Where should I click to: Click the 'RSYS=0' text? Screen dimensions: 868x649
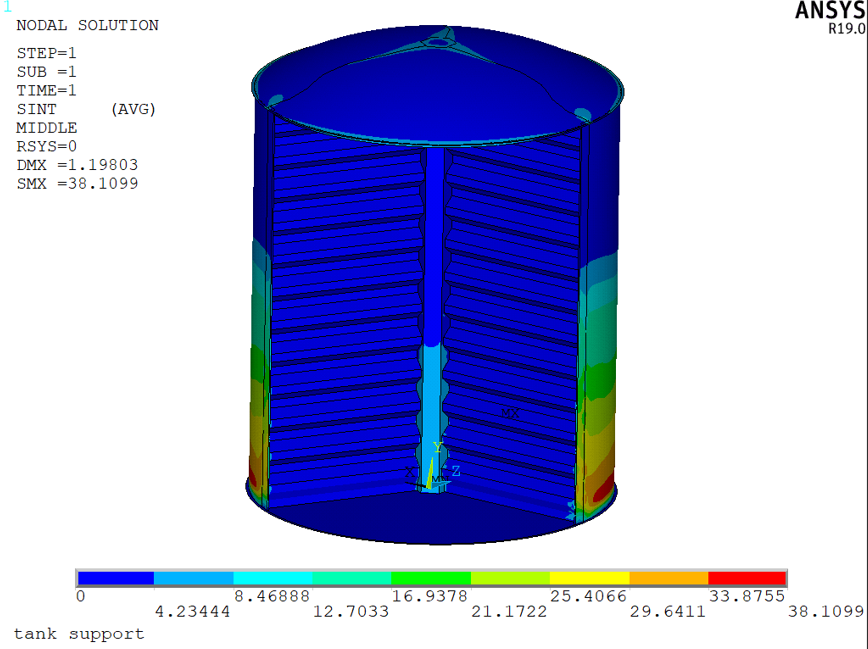tap(46, 146)
